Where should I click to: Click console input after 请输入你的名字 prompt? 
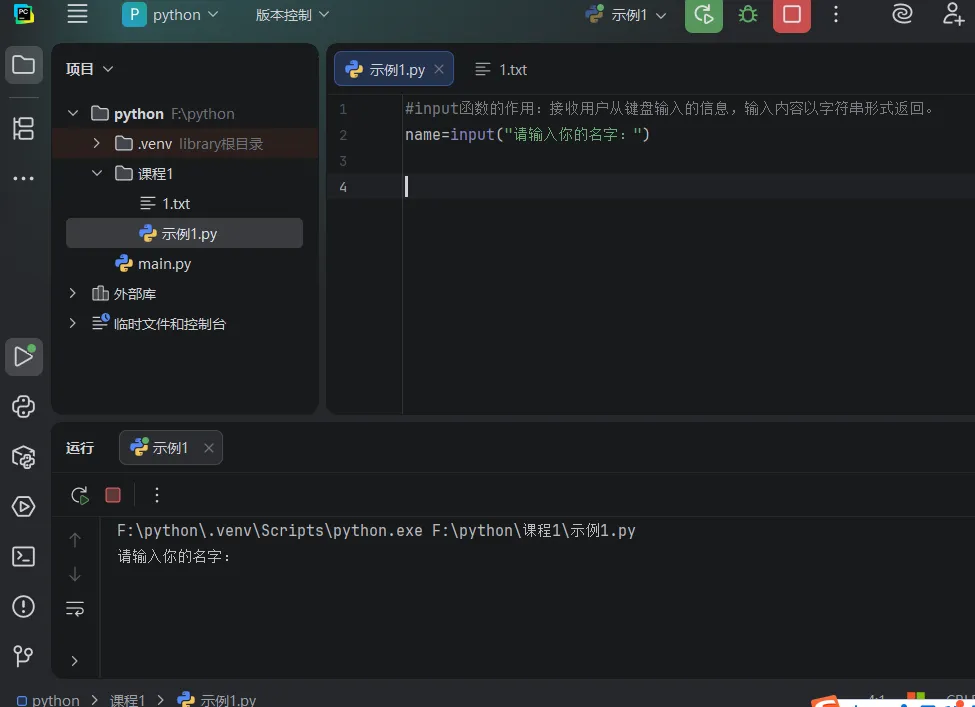pyautogui.click(x=236, y=557)
